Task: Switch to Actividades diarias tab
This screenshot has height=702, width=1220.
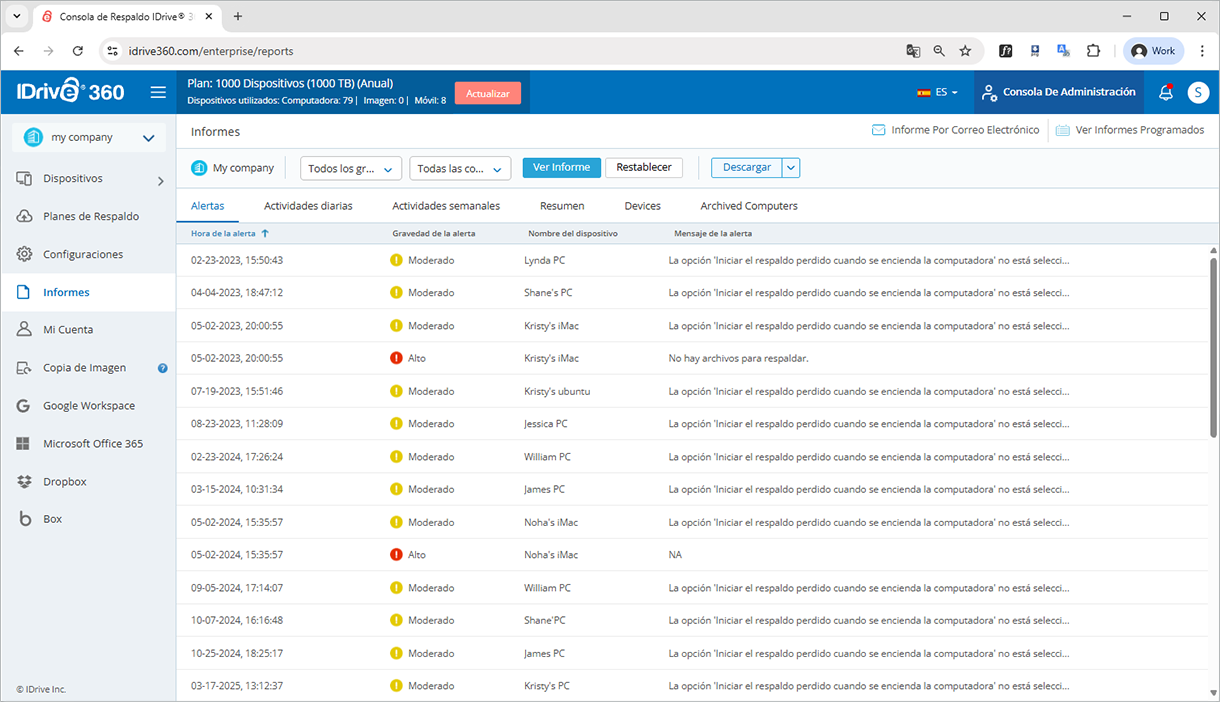Action: point(308,206)
